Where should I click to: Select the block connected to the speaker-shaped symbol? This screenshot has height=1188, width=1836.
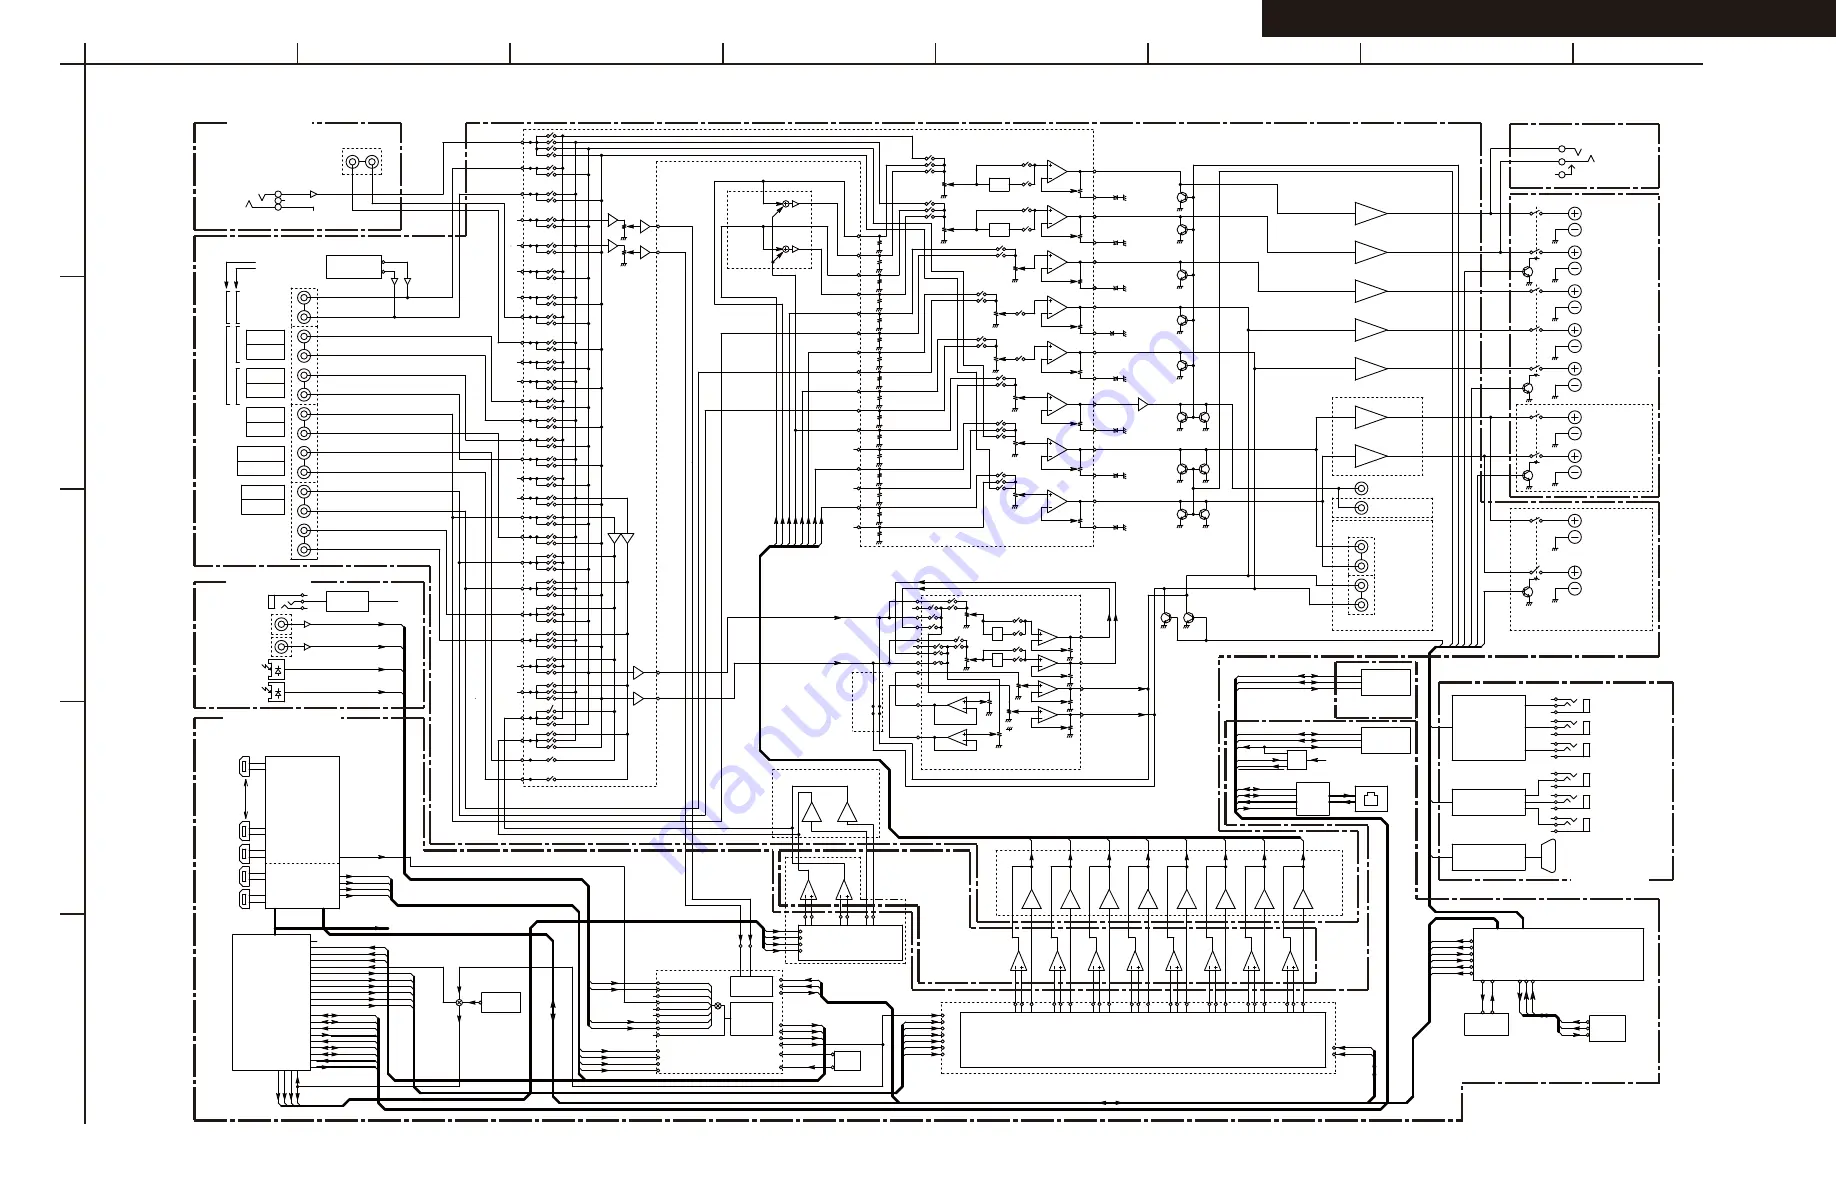click(1488, 858)
